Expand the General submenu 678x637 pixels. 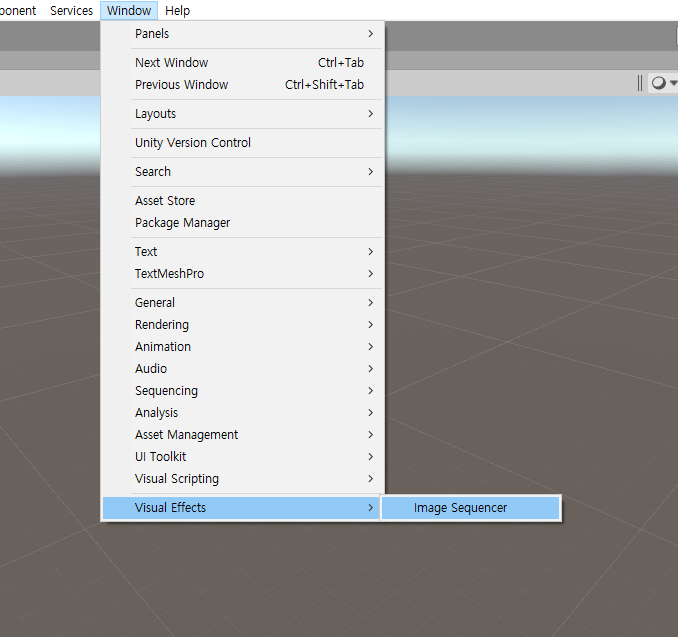[x=243, y=303]
